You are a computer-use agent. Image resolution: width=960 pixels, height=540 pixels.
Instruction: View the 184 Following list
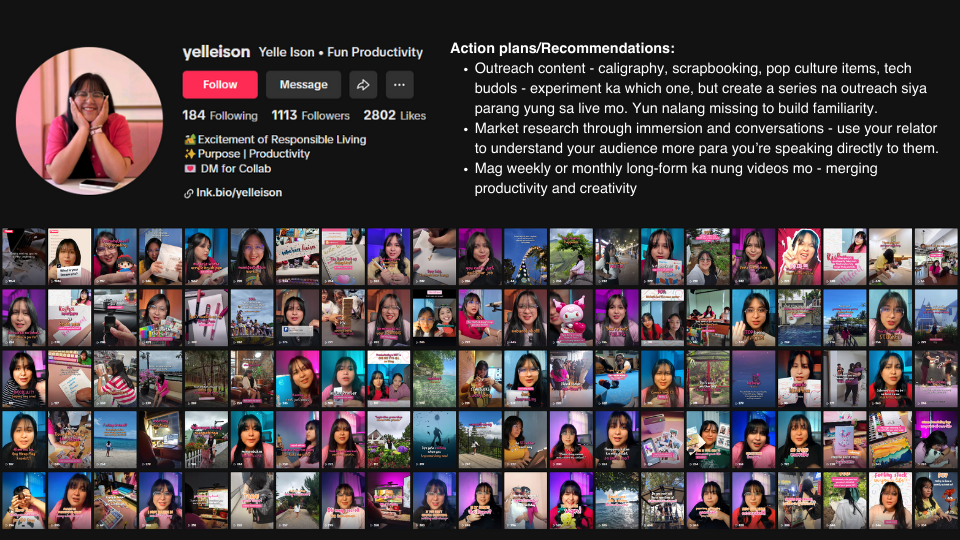[219, 116]
